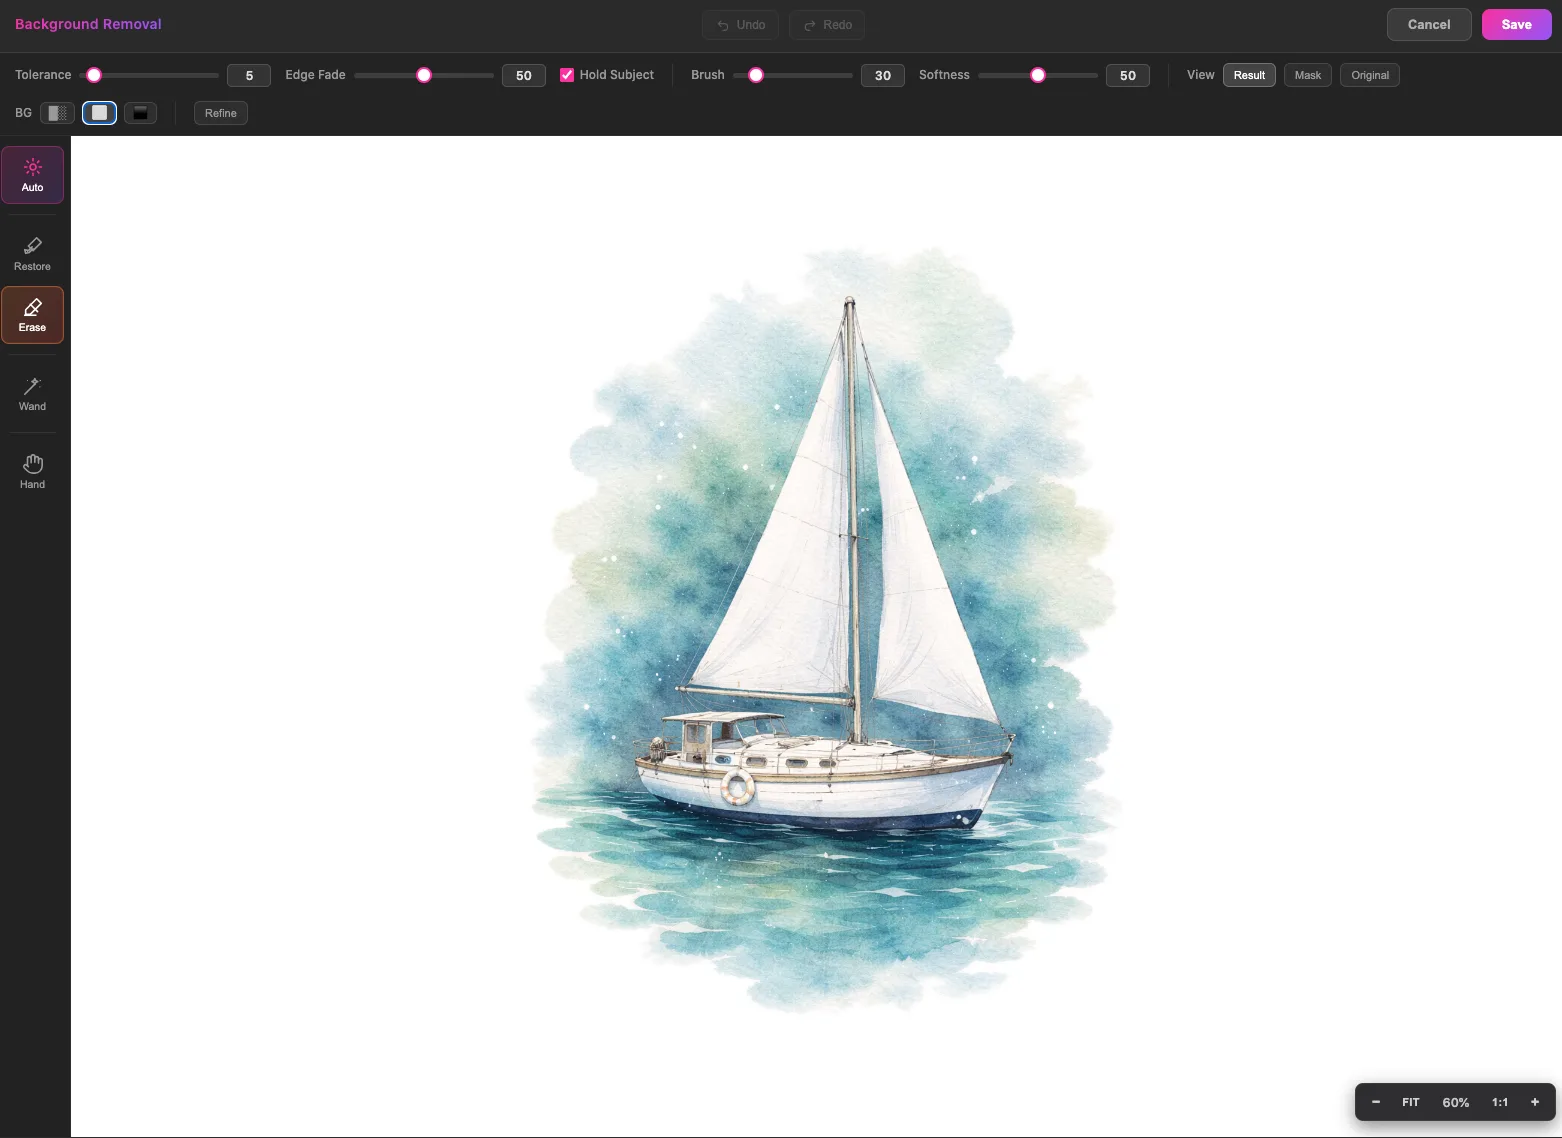Viewport: 1562px width, 1138px height.
Task: Switch BG to checkerboard transparency preview
Action: 58,113
